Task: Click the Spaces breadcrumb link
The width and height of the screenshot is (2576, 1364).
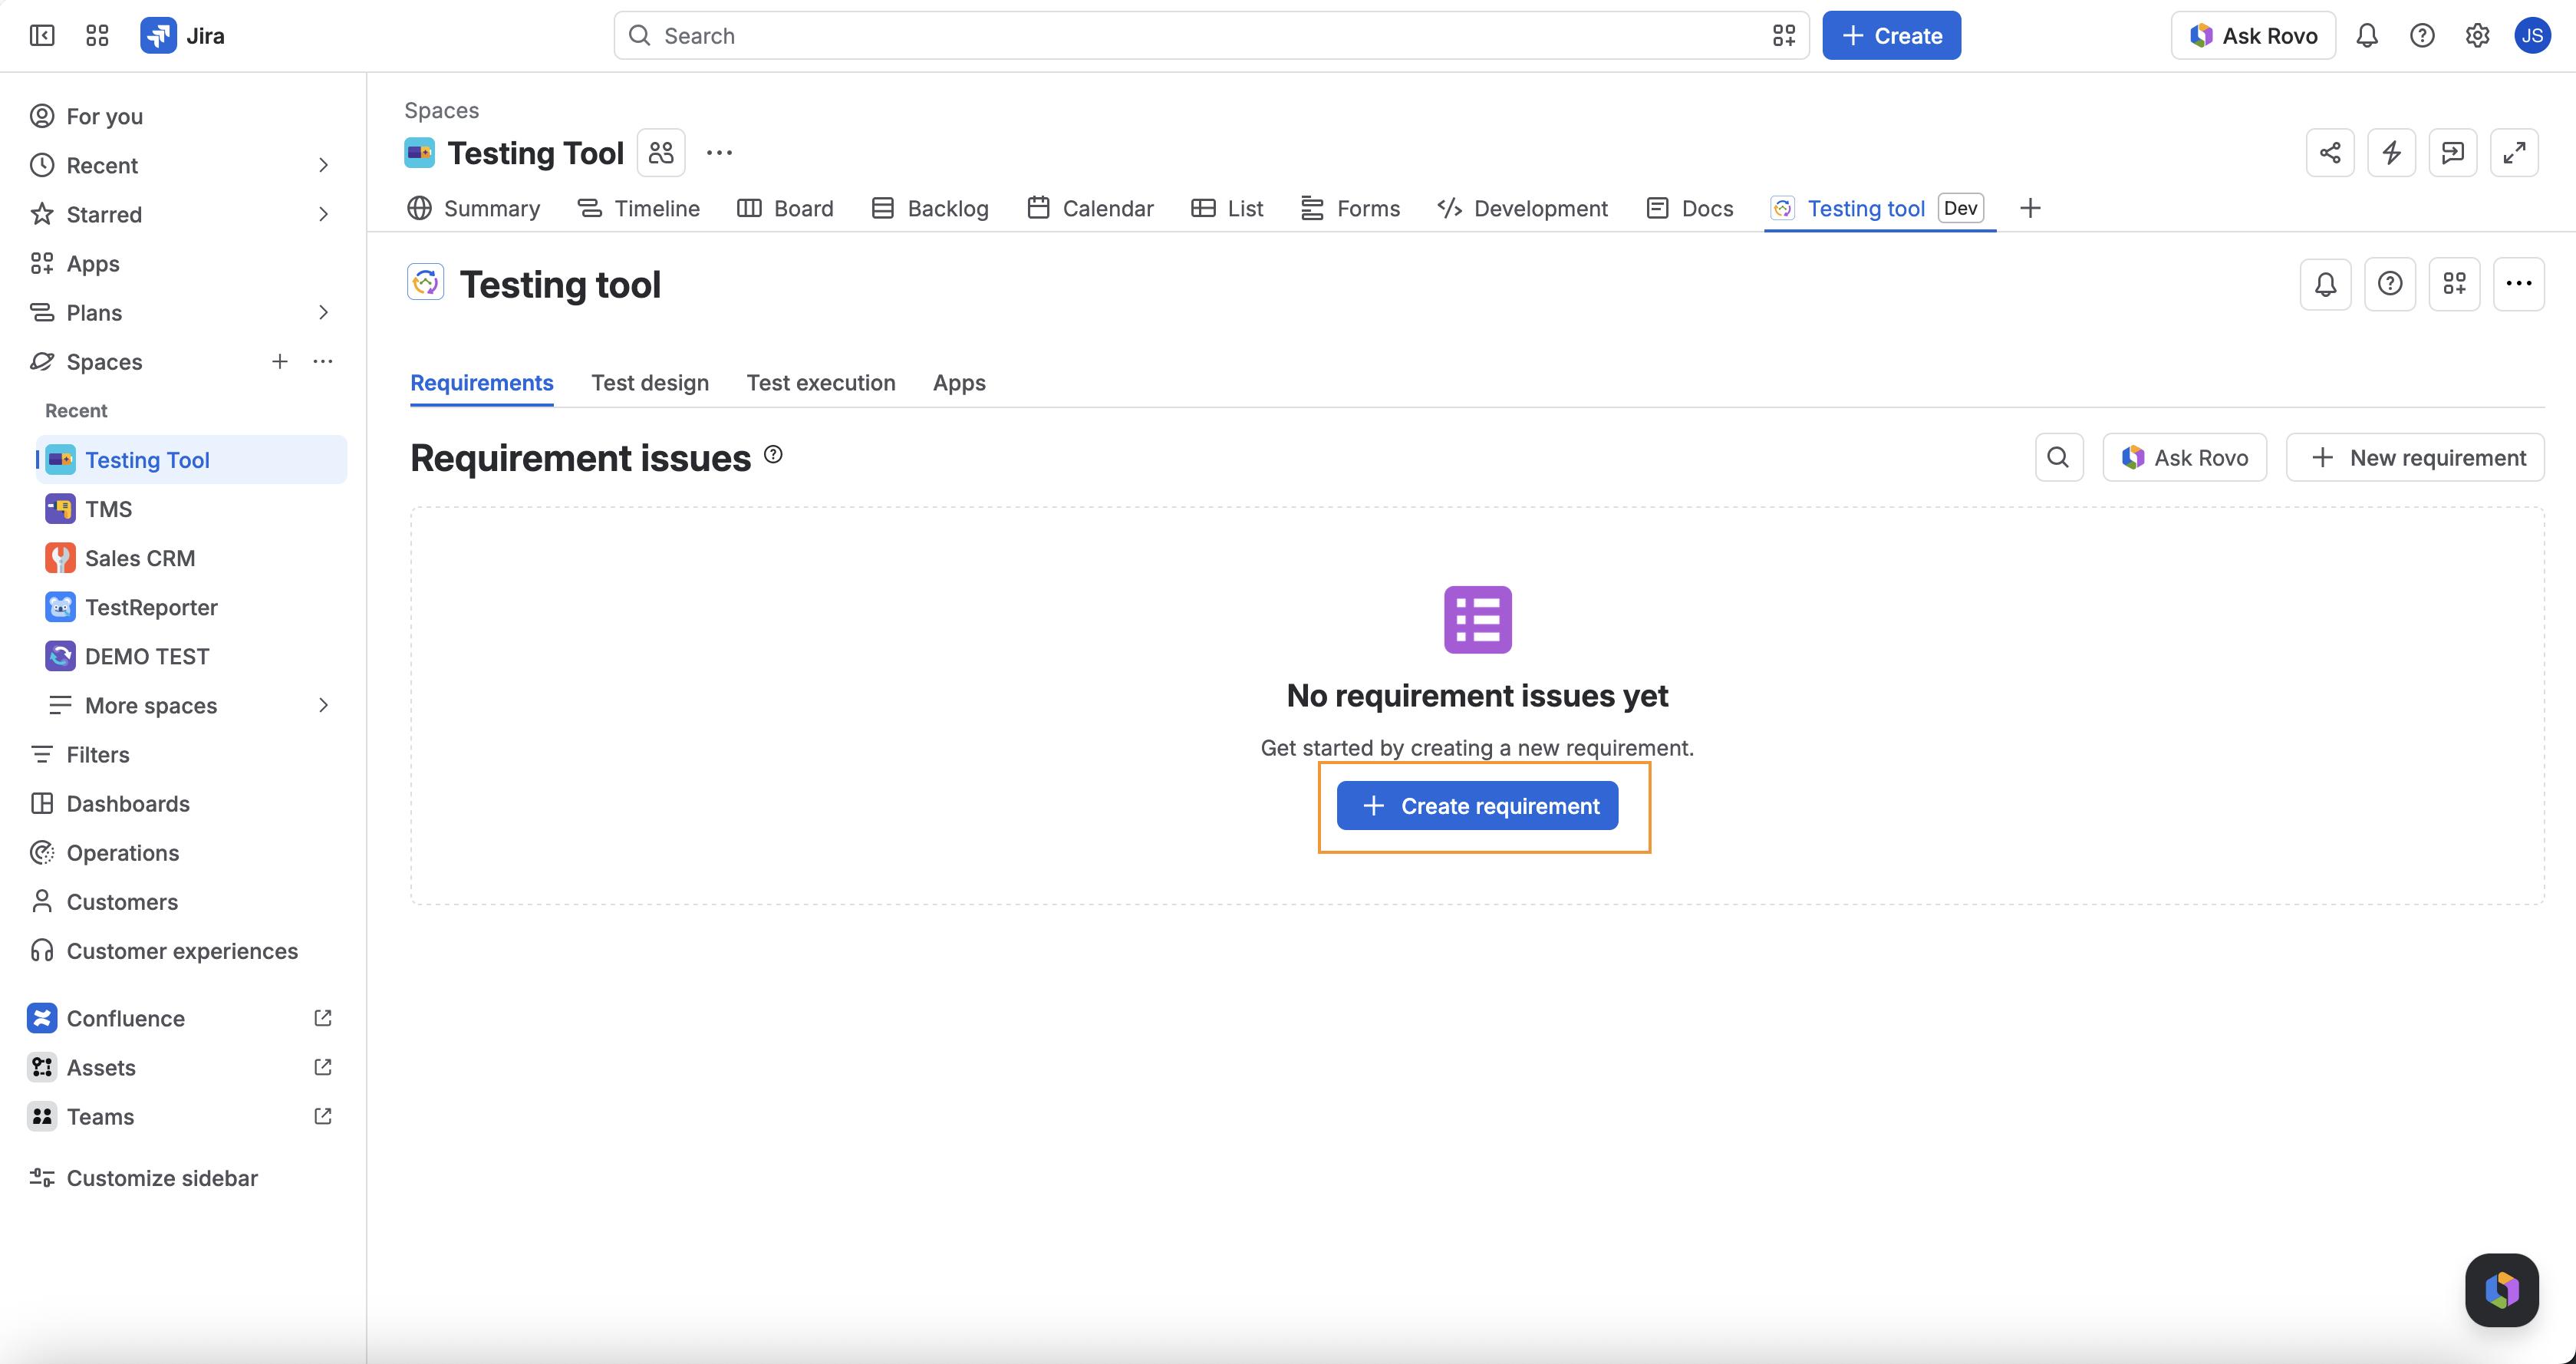Action: click(441, 110)
